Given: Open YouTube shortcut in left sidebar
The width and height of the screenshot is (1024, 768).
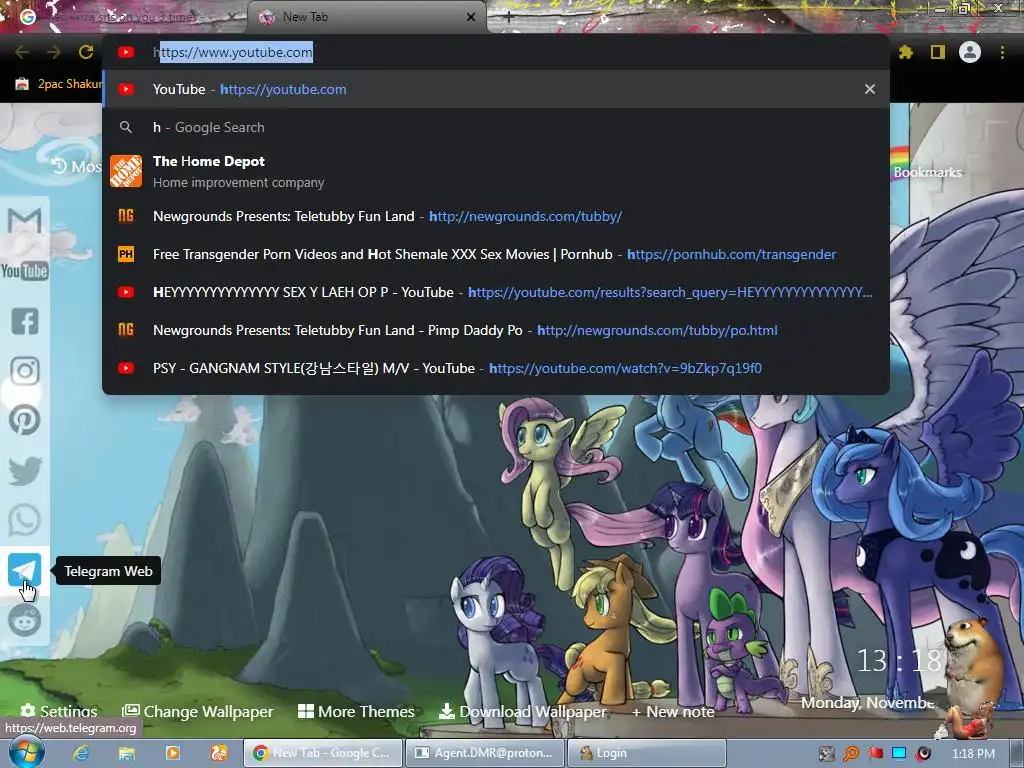Looking at the screenshot, I should (25, 270).
